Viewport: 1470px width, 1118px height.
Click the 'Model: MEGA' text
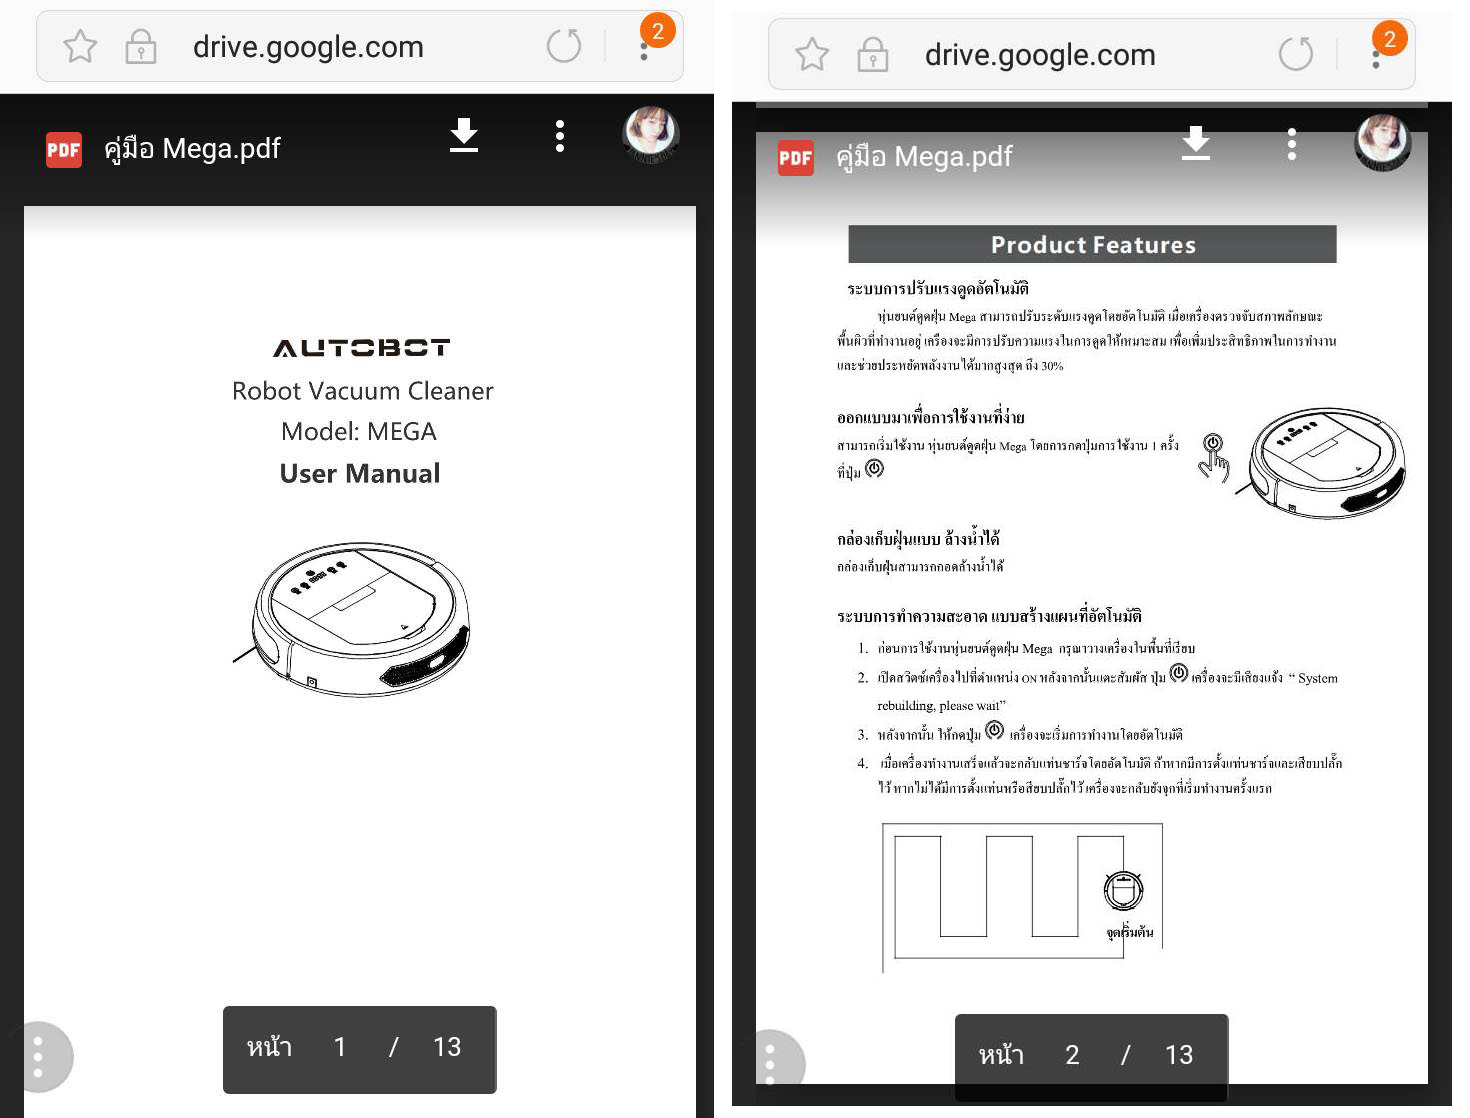tap(359, 431)
